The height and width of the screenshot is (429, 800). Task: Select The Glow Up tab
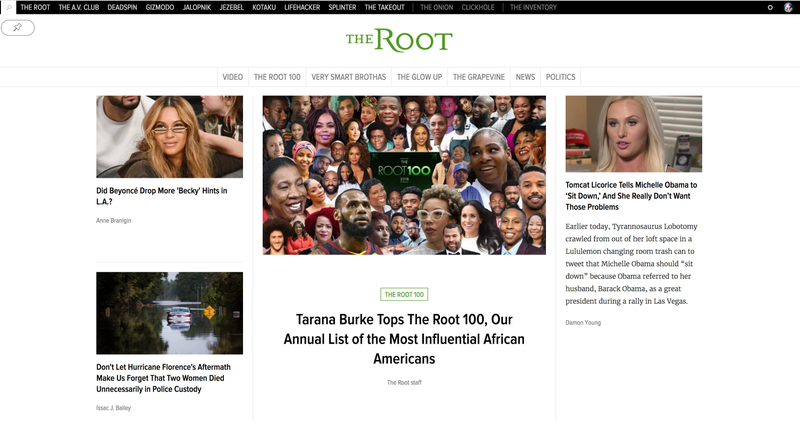(x=419, y=77)
